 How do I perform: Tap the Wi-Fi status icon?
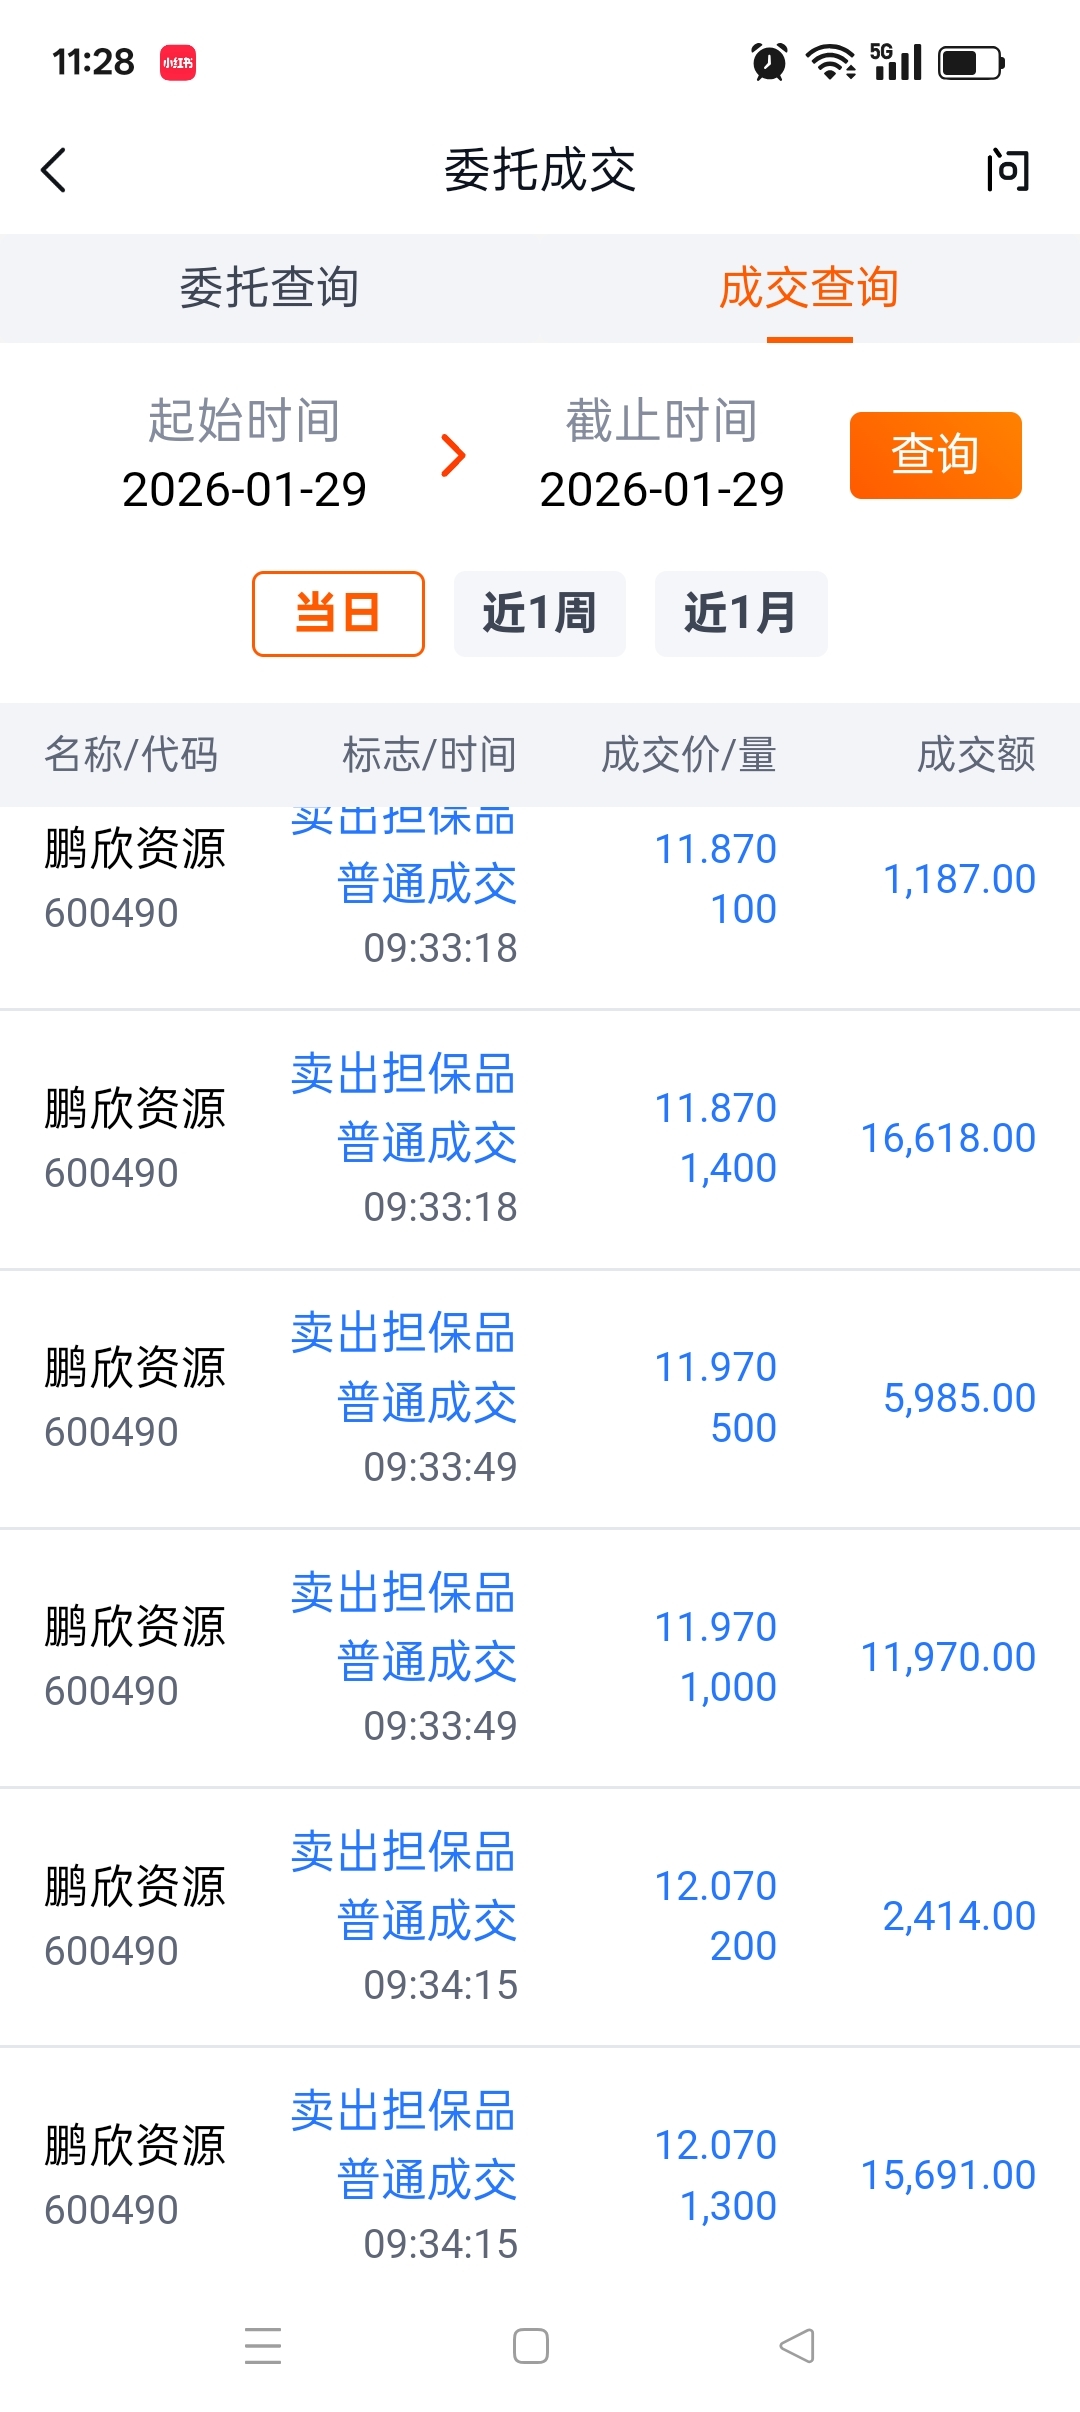coord(831,62)
